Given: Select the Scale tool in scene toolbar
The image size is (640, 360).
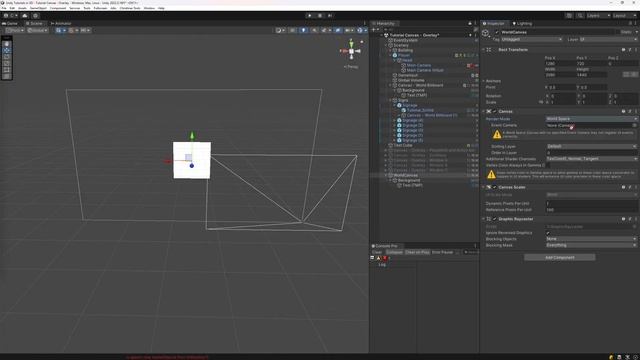Looking at the screenshot, I should coord(7,63).
